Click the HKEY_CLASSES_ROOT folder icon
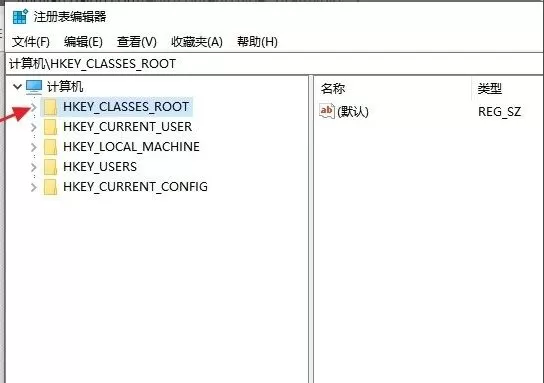544x383 pixels. 51,107
